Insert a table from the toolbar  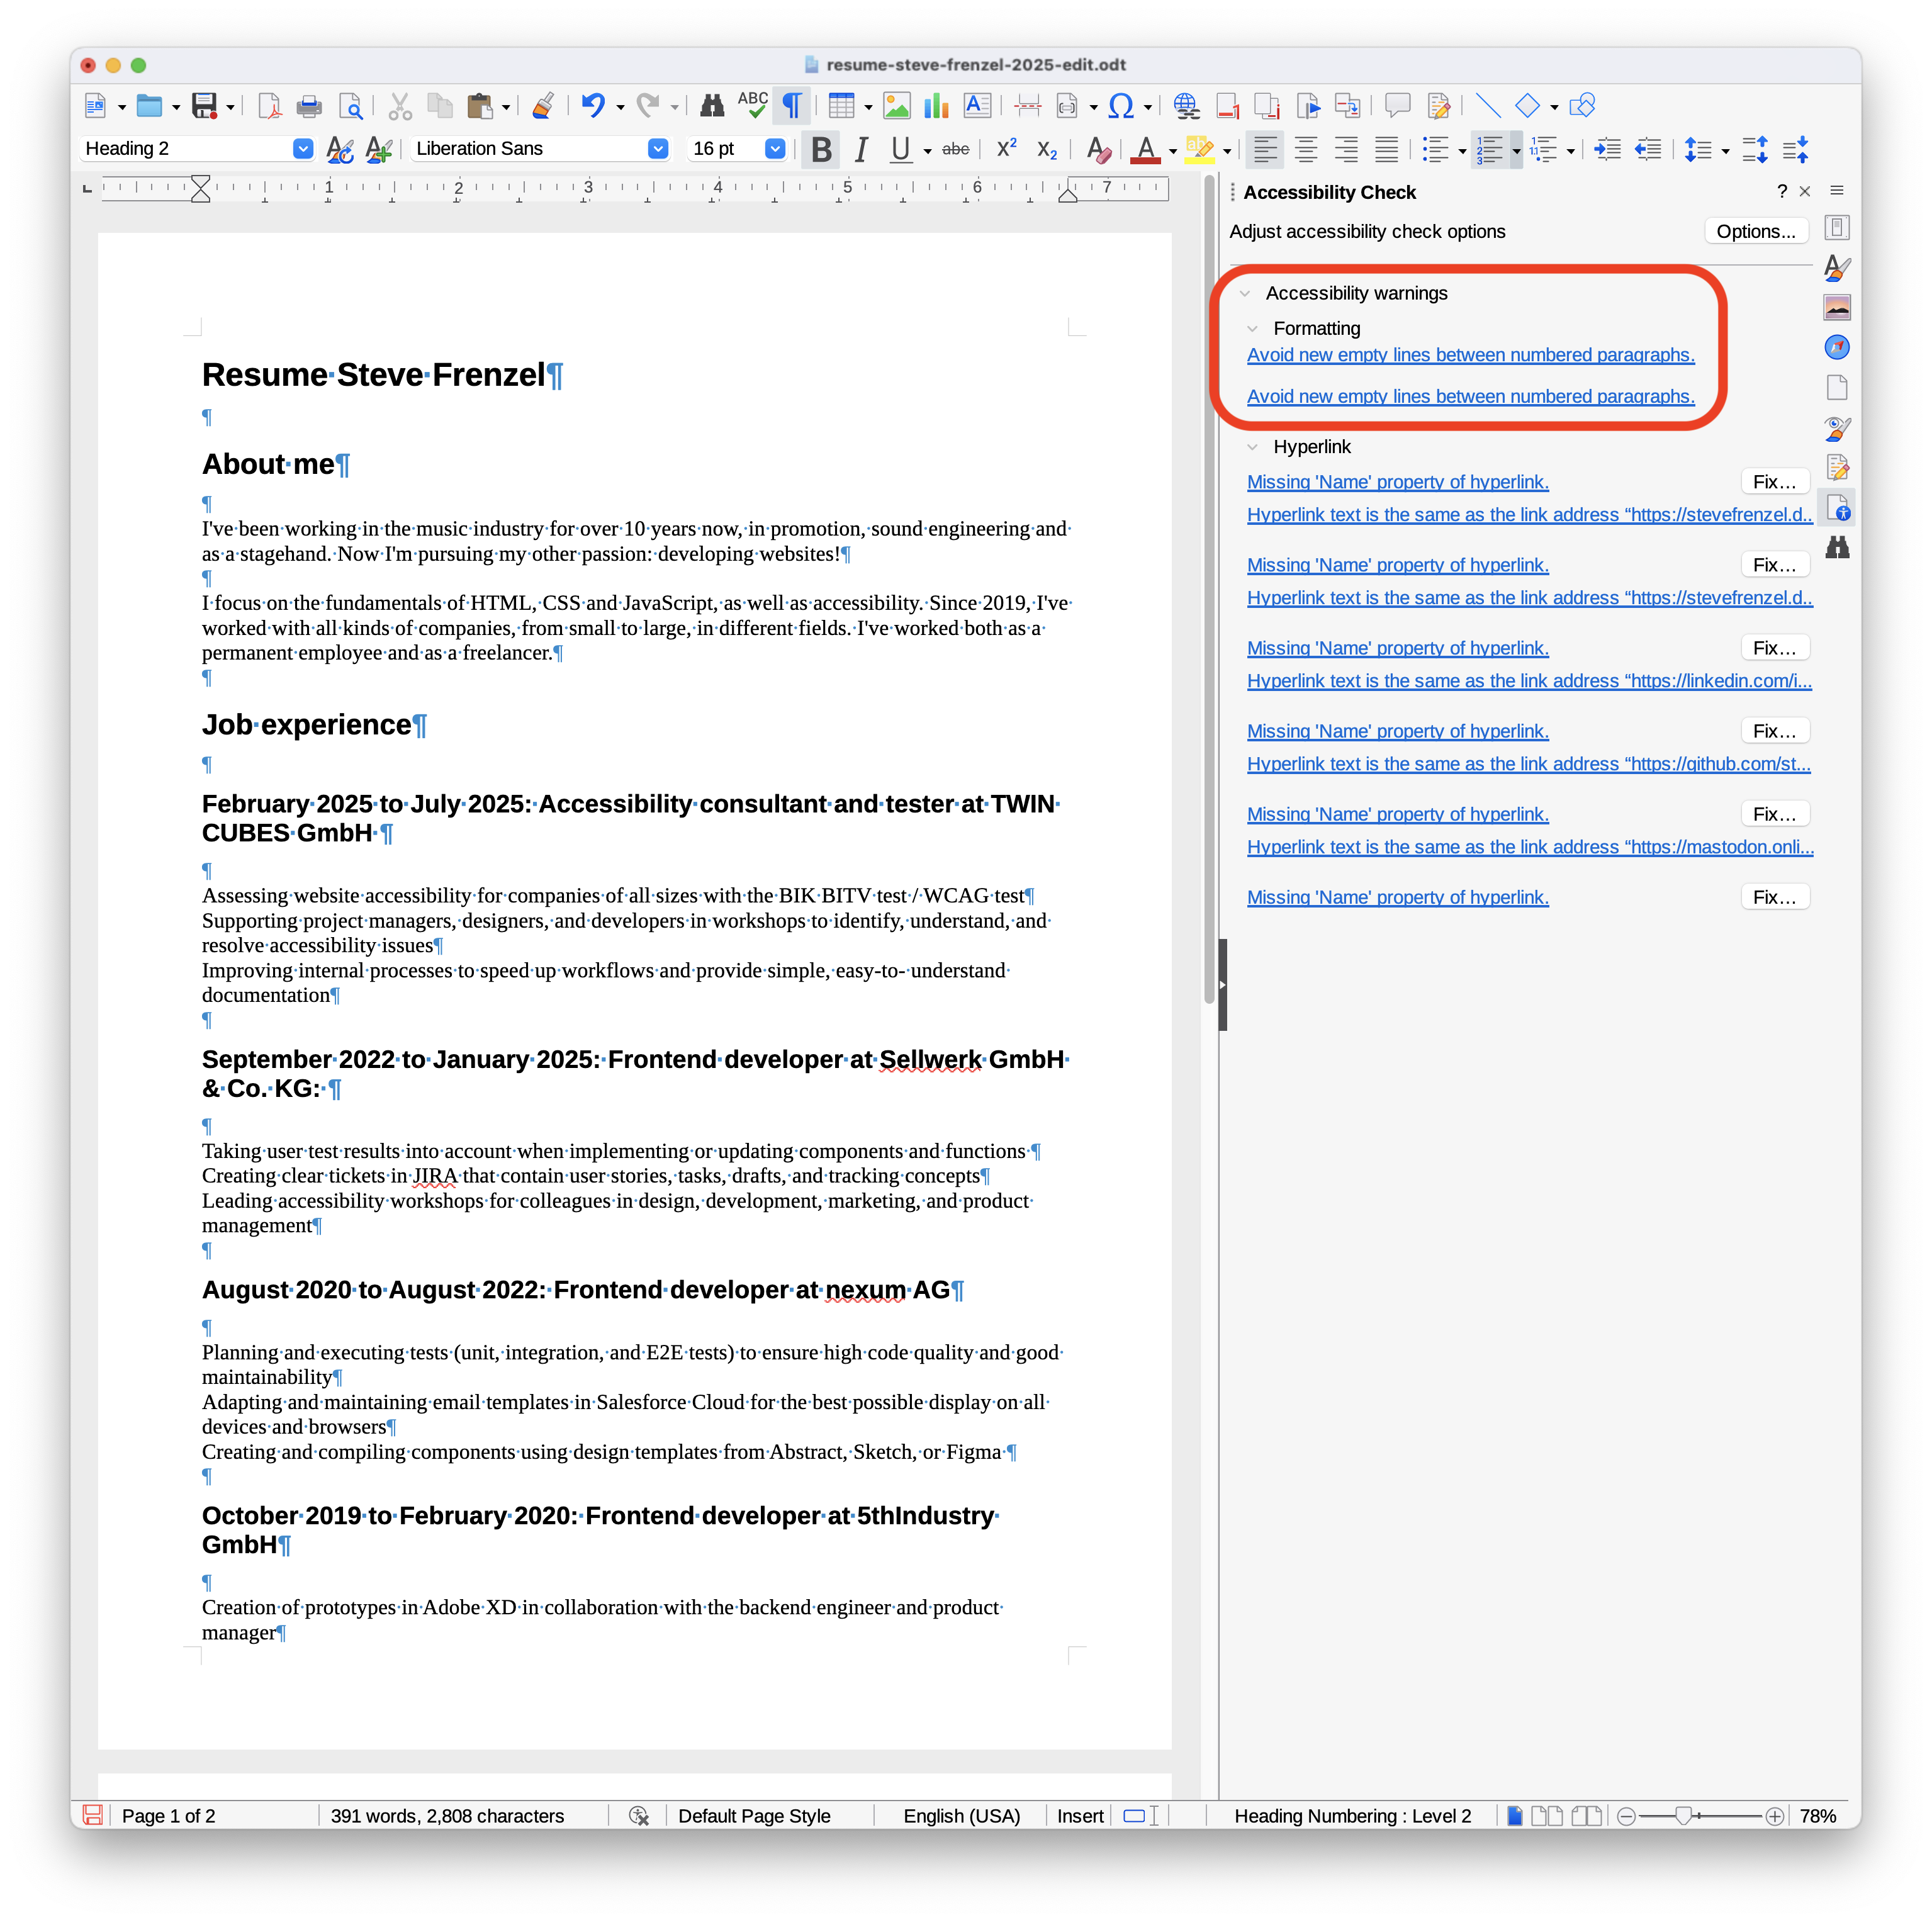841,106
